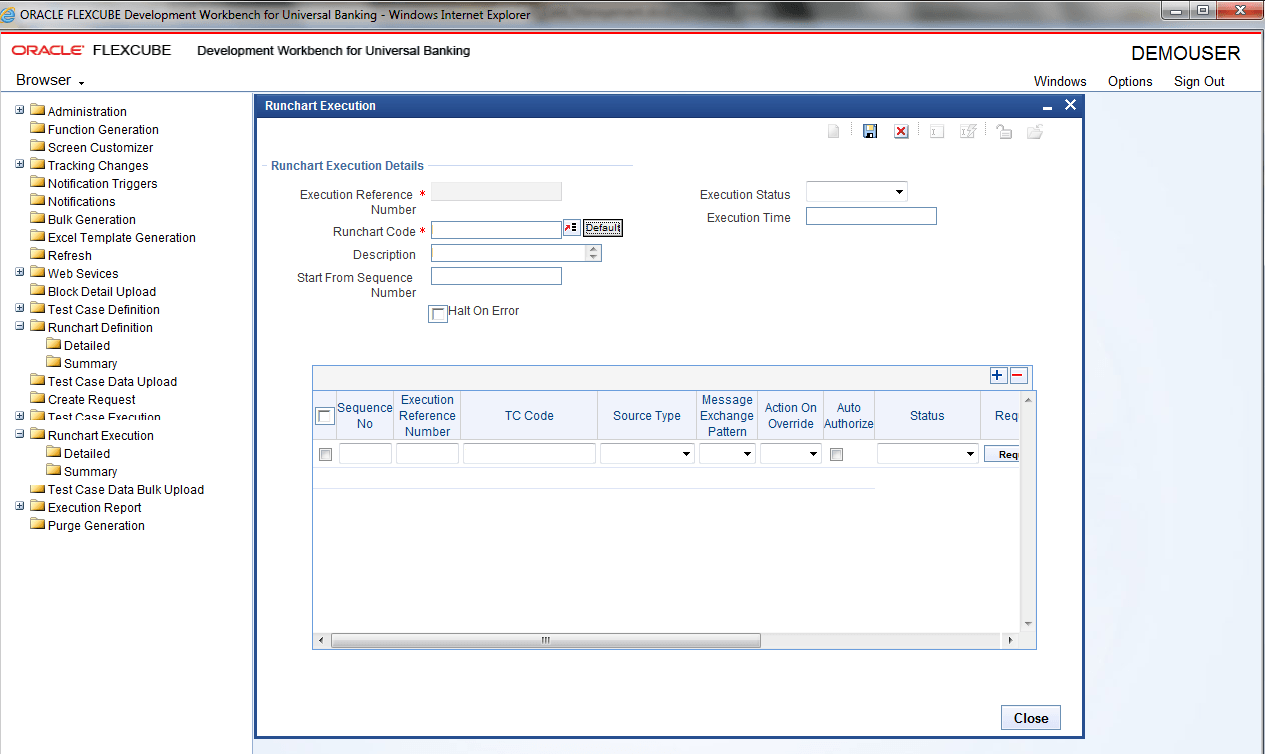Click the Execute Query lightning icon

968,132
